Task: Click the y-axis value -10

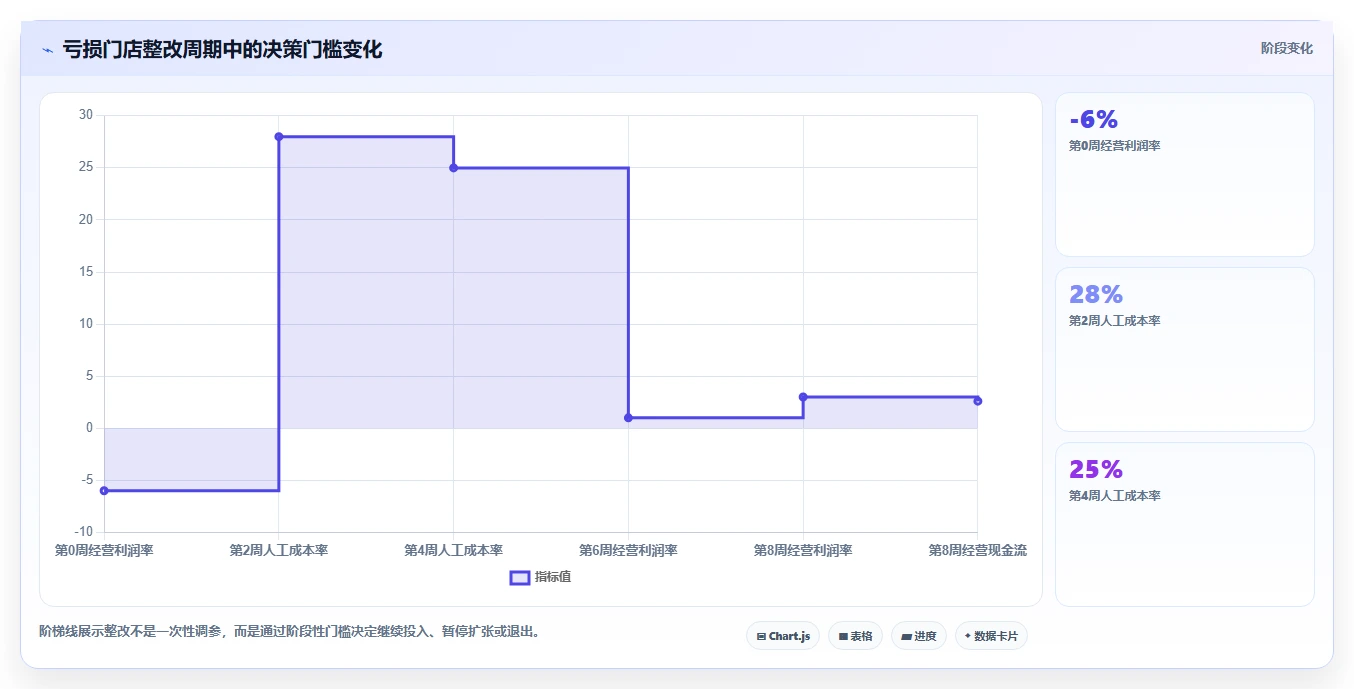Action: [84, 531]
